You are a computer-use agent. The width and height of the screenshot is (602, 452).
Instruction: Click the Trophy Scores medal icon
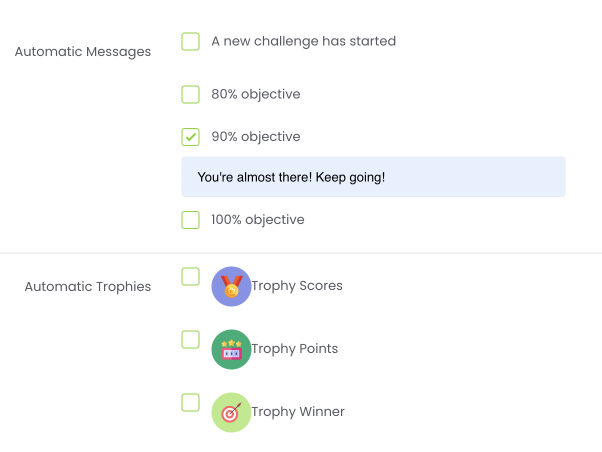pos(231,286)
